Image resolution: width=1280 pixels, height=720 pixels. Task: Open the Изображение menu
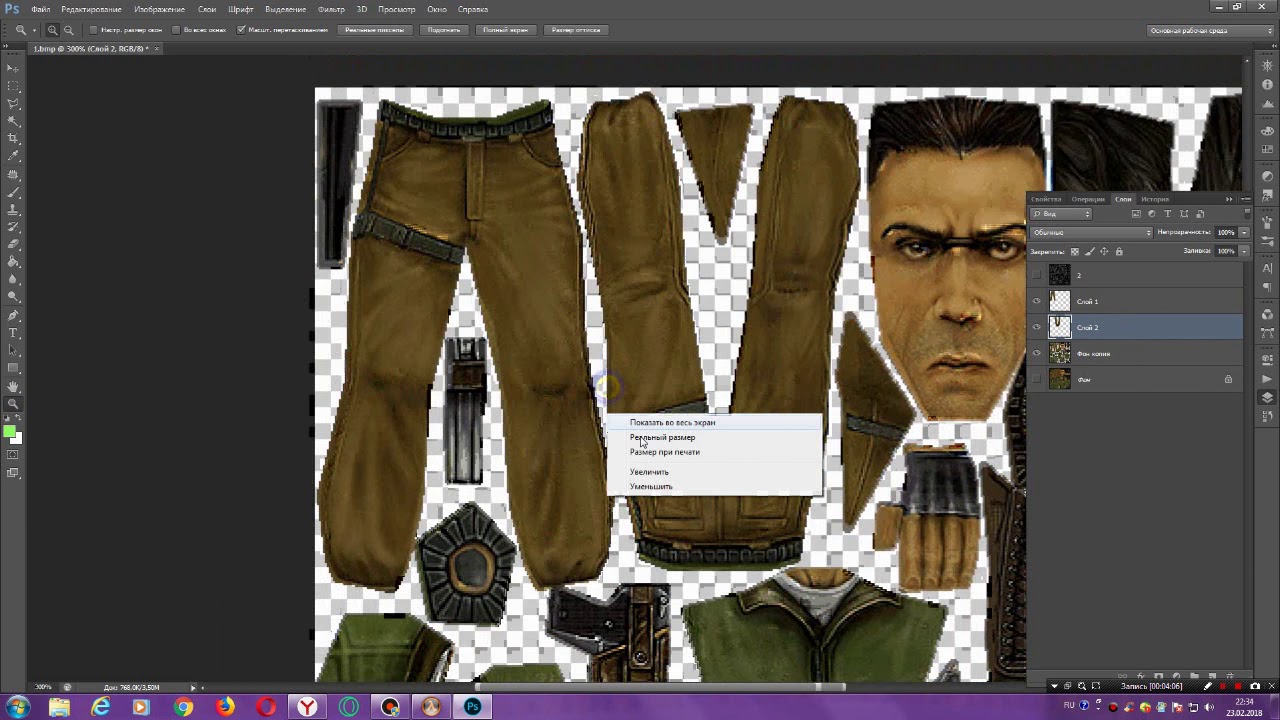(159, 9)
